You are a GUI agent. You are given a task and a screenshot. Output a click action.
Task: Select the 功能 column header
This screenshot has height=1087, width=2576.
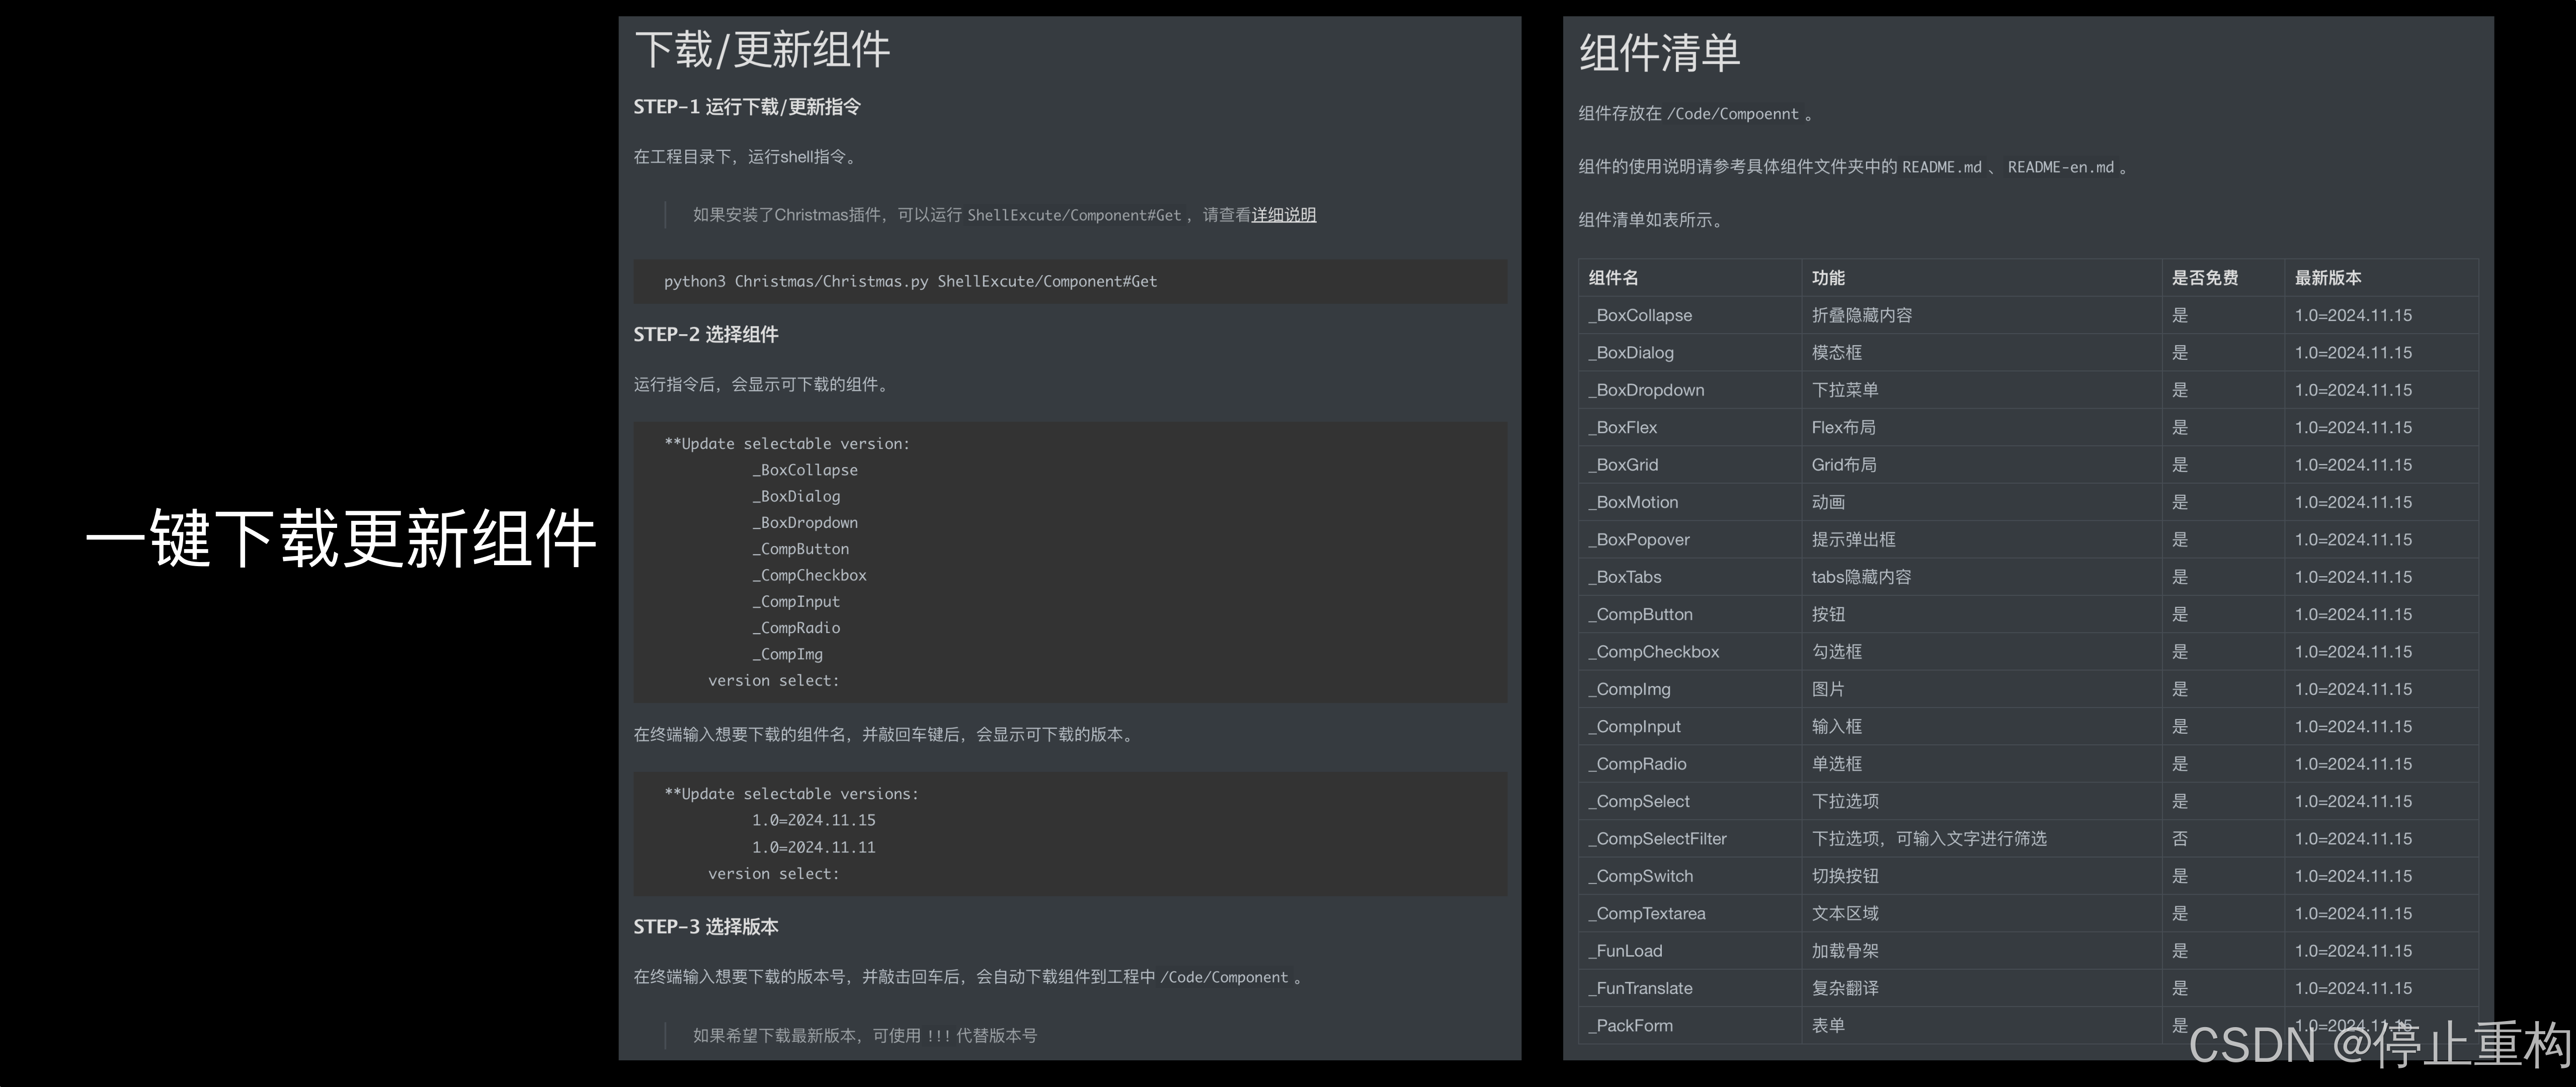(1828, 278)
